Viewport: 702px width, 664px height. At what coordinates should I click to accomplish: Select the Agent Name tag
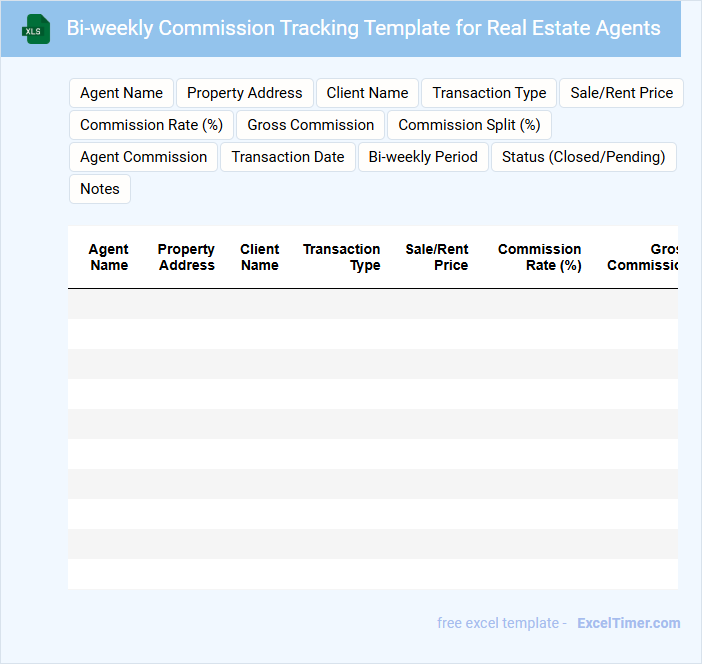pyautogui.click(x=121, y=93)
